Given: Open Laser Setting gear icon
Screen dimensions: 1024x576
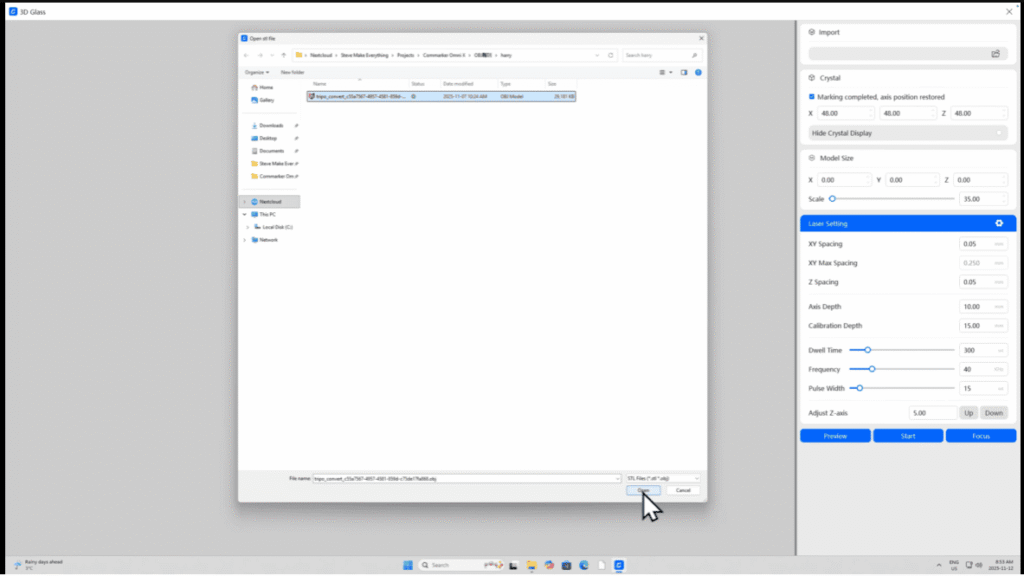Looking at the screenshot, I should 999,223.
